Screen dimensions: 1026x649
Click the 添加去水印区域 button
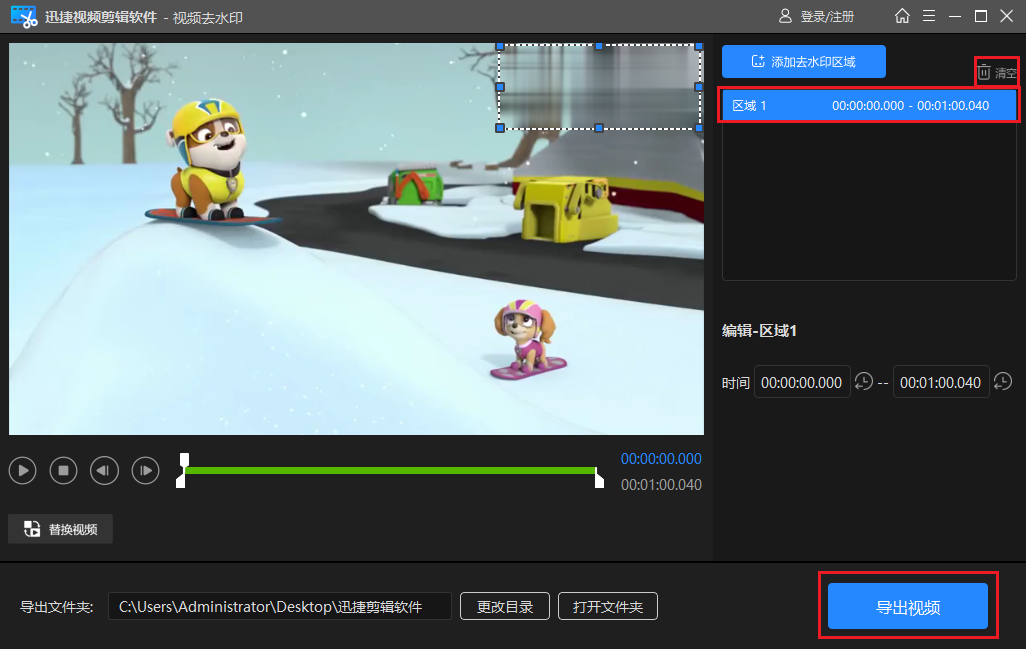pos(804,61)
